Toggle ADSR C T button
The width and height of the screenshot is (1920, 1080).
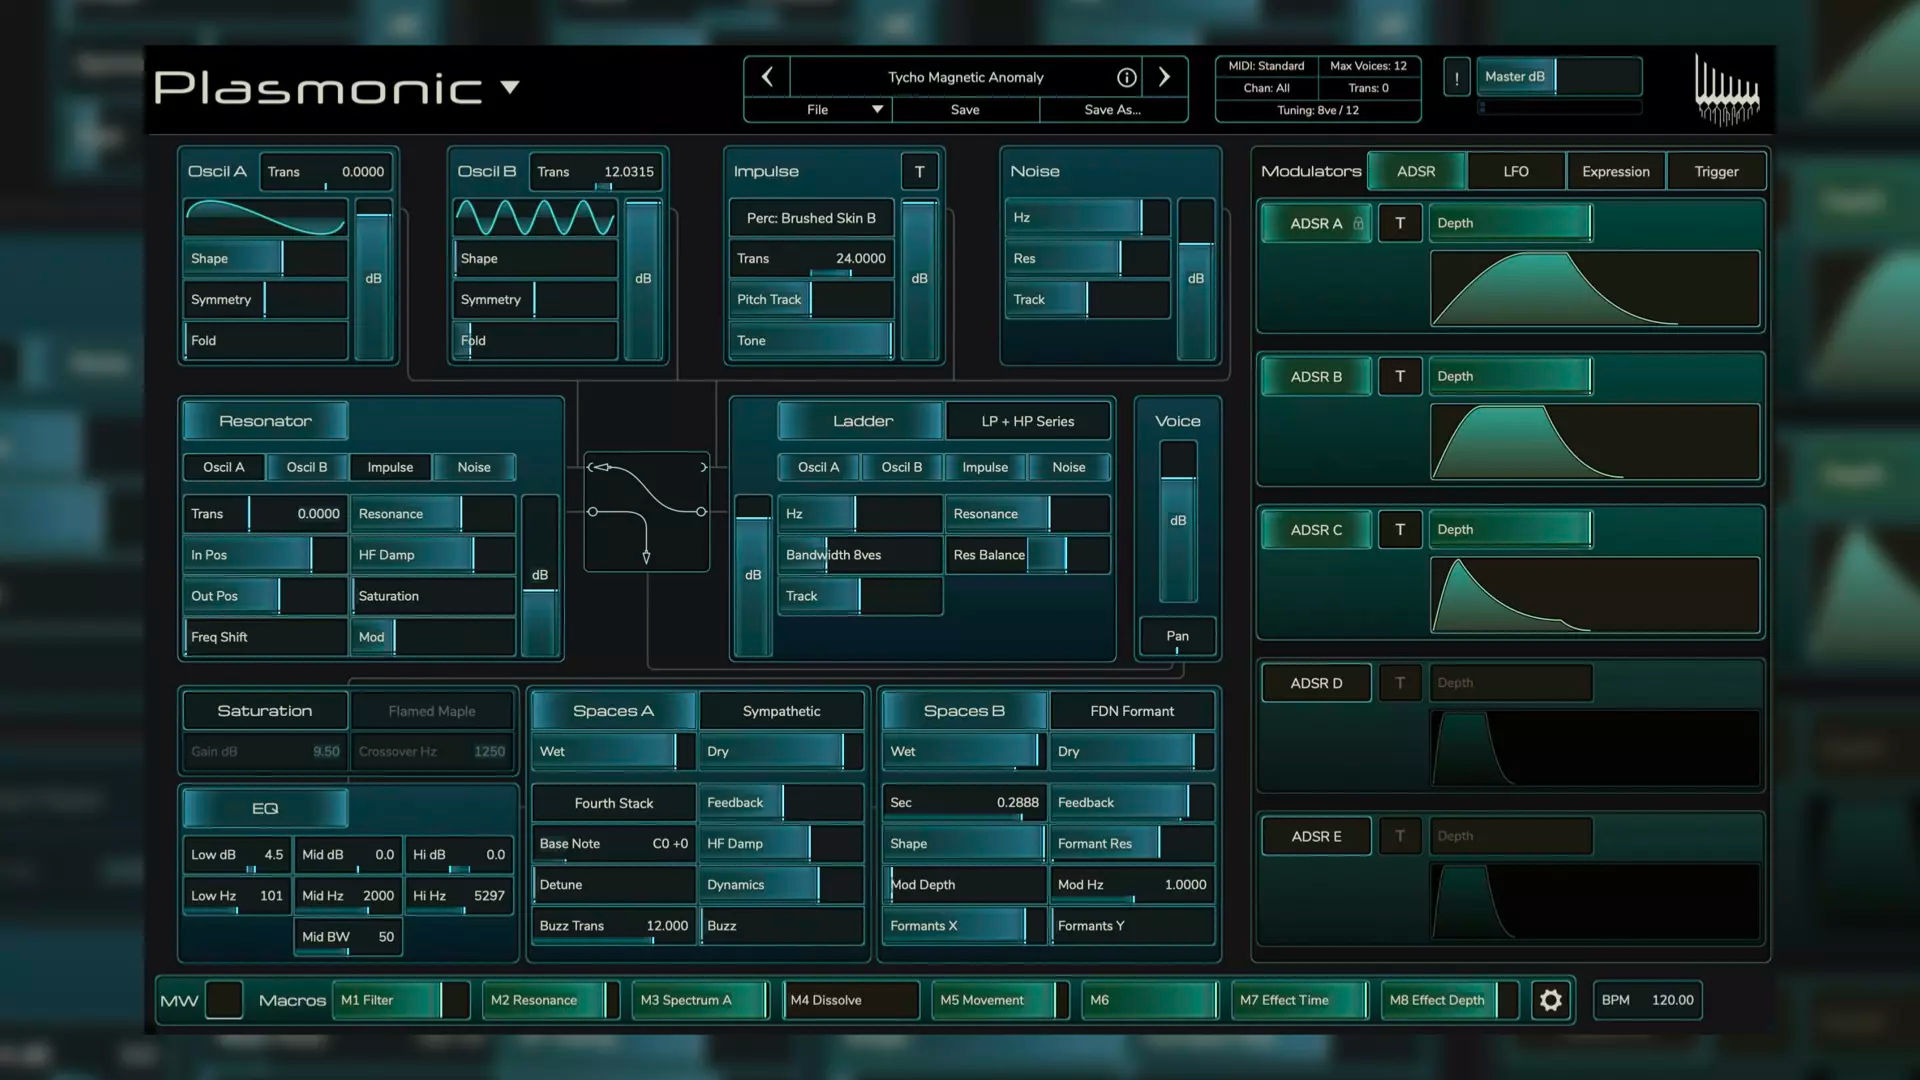[1400, 530]
